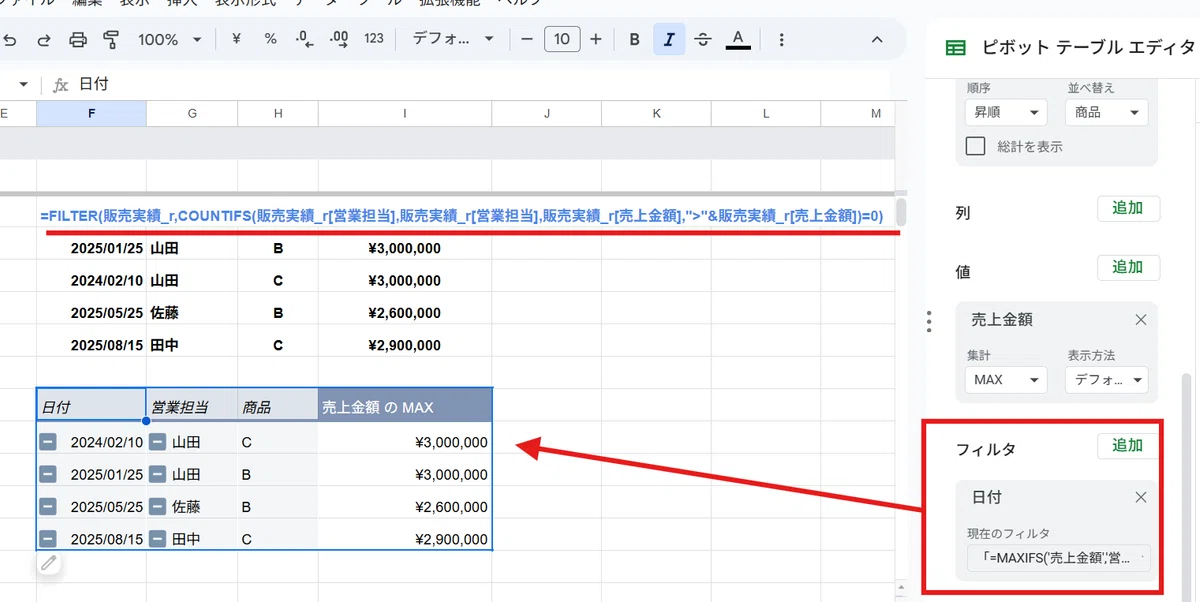The image size is (1200, 602).
Task: Collapse the 2025/08/15 pivot row
Action: [48, 539]
